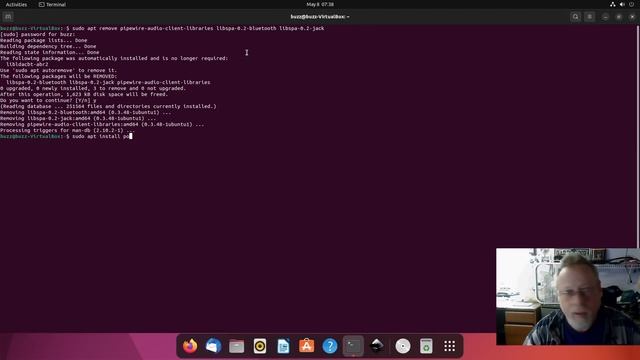Open the Help icon in the dock
This screenshot has width=640, height=360.
[330, 346]
